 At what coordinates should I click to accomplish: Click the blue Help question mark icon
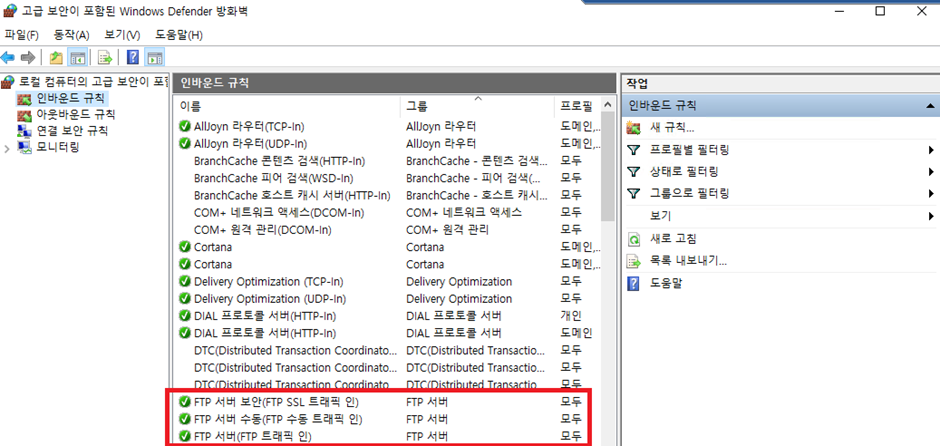132,57
